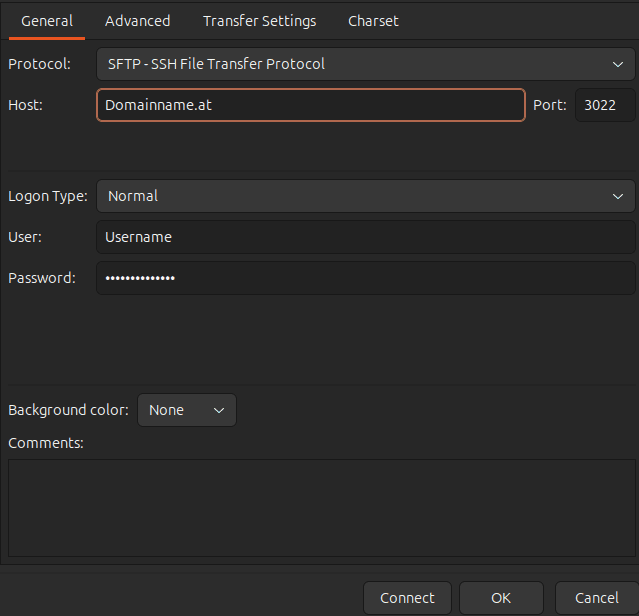The height and width of the screenshot is (616, 639).
Task: Click the Host field containing Domainname.at
Action: point(310,105)
